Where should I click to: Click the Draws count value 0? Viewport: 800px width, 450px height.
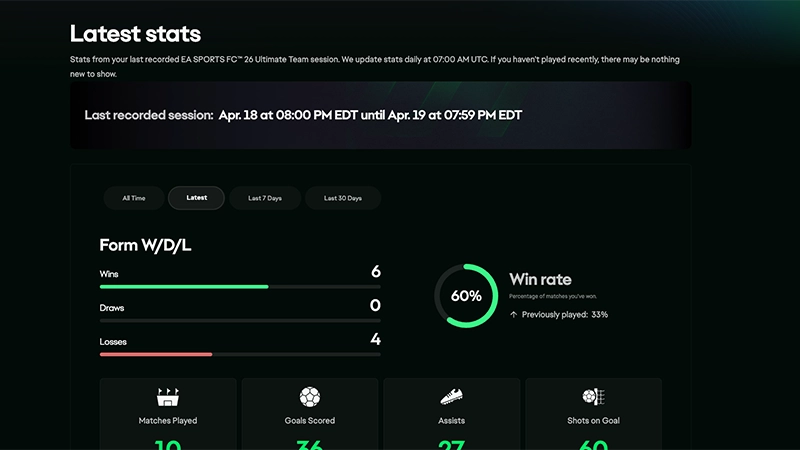point(376,305)
